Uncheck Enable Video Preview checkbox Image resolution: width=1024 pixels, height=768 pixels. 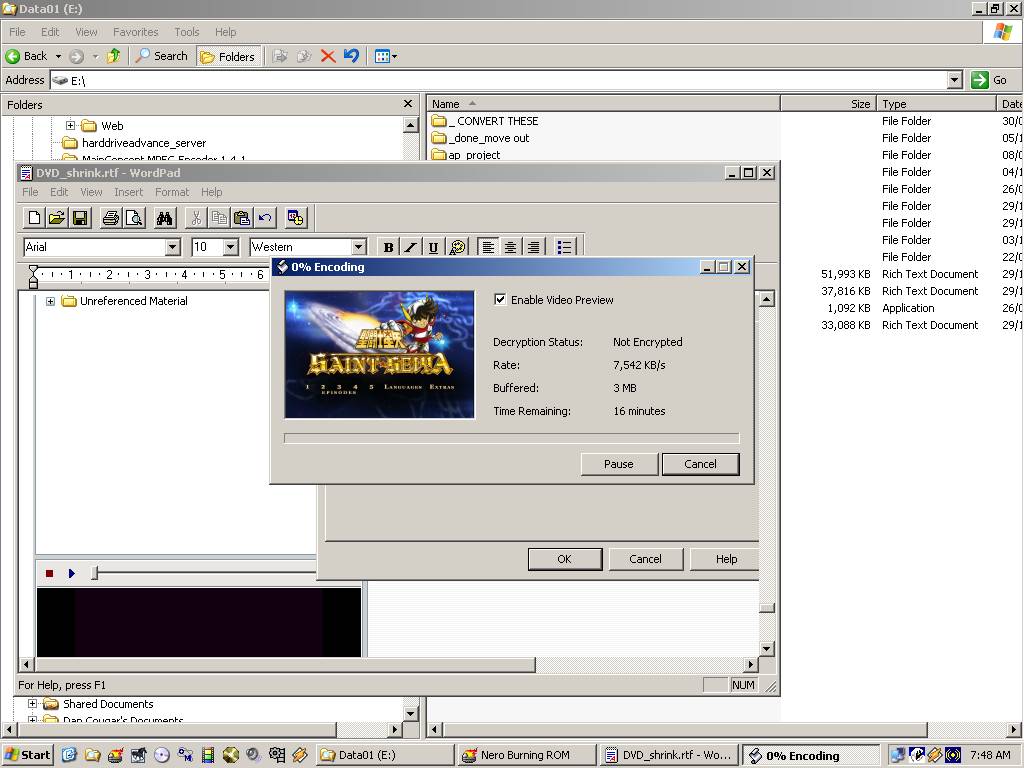pyautogui.click(x=500, y=300)
